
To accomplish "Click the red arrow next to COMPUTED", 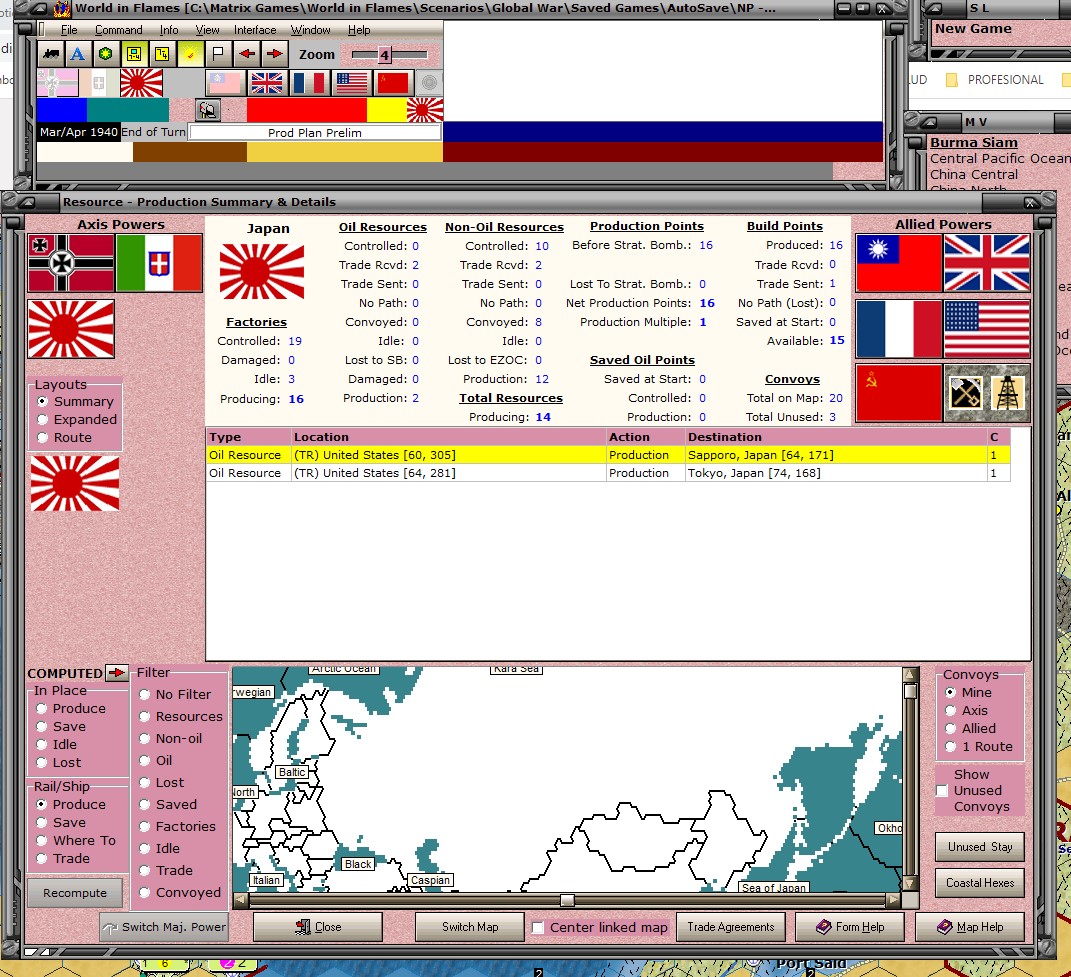I will (117, 672).
